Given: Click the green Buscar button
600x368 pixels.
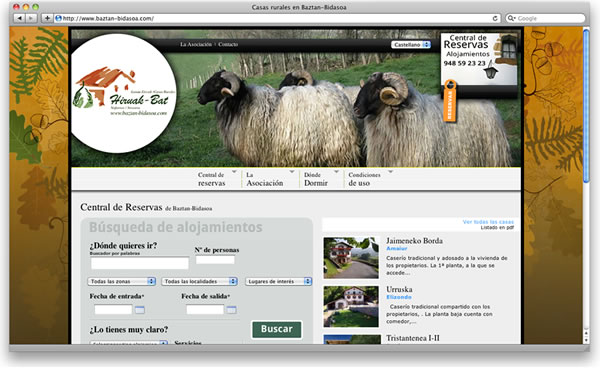Looking at the screenshot, I should pos(277,329).
